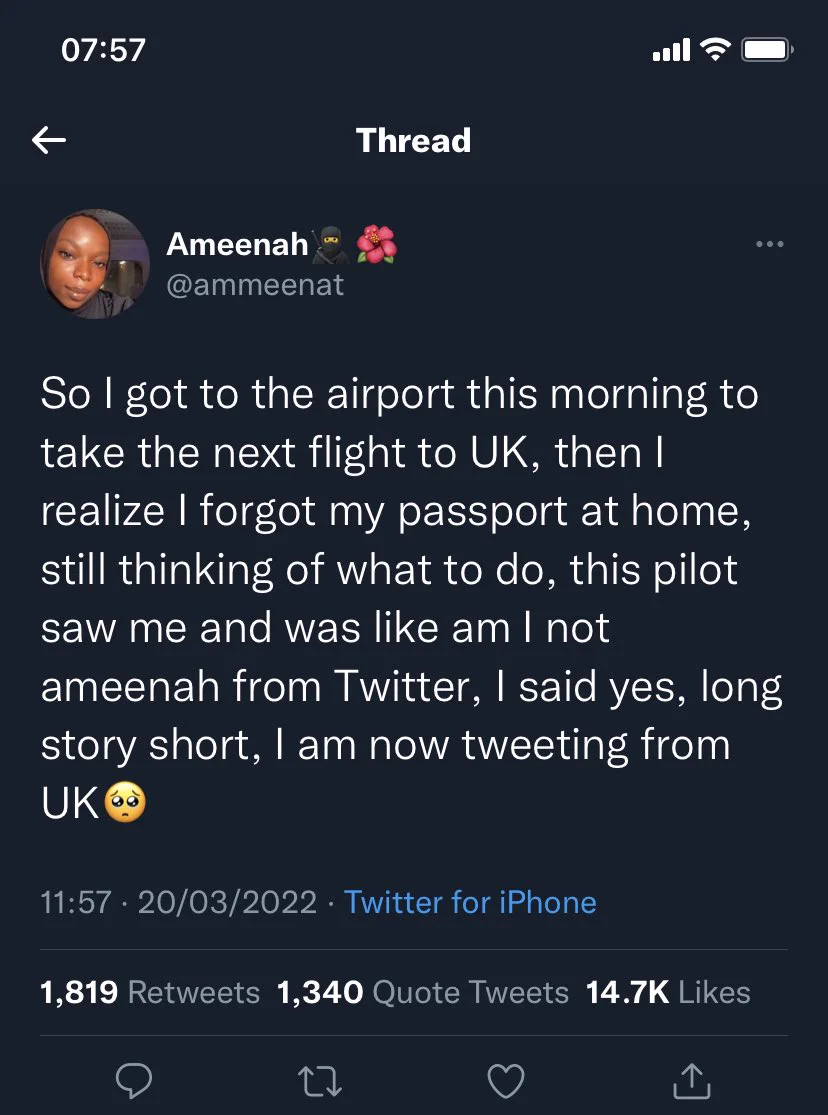Image resolution: width=828 pixels, height=1115 pixels.
Task: Tap the 11:57 tweet timestamp
Action: [x=76, y=902]
